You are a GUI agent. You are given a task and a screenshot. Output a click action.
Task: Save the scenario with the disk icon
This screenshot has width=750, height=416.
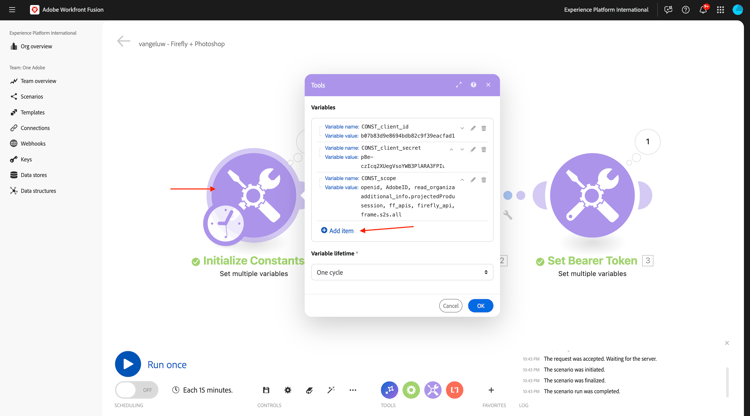(266, 390)
